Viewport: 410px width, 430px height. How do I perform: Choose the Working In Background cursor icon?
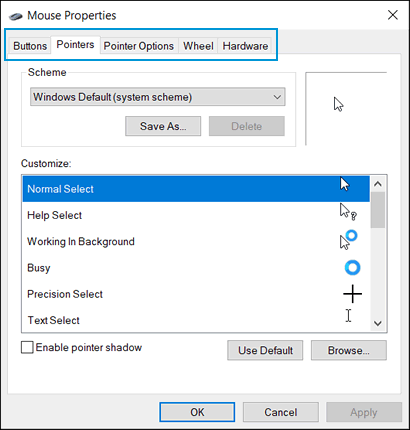click(348, 239)
